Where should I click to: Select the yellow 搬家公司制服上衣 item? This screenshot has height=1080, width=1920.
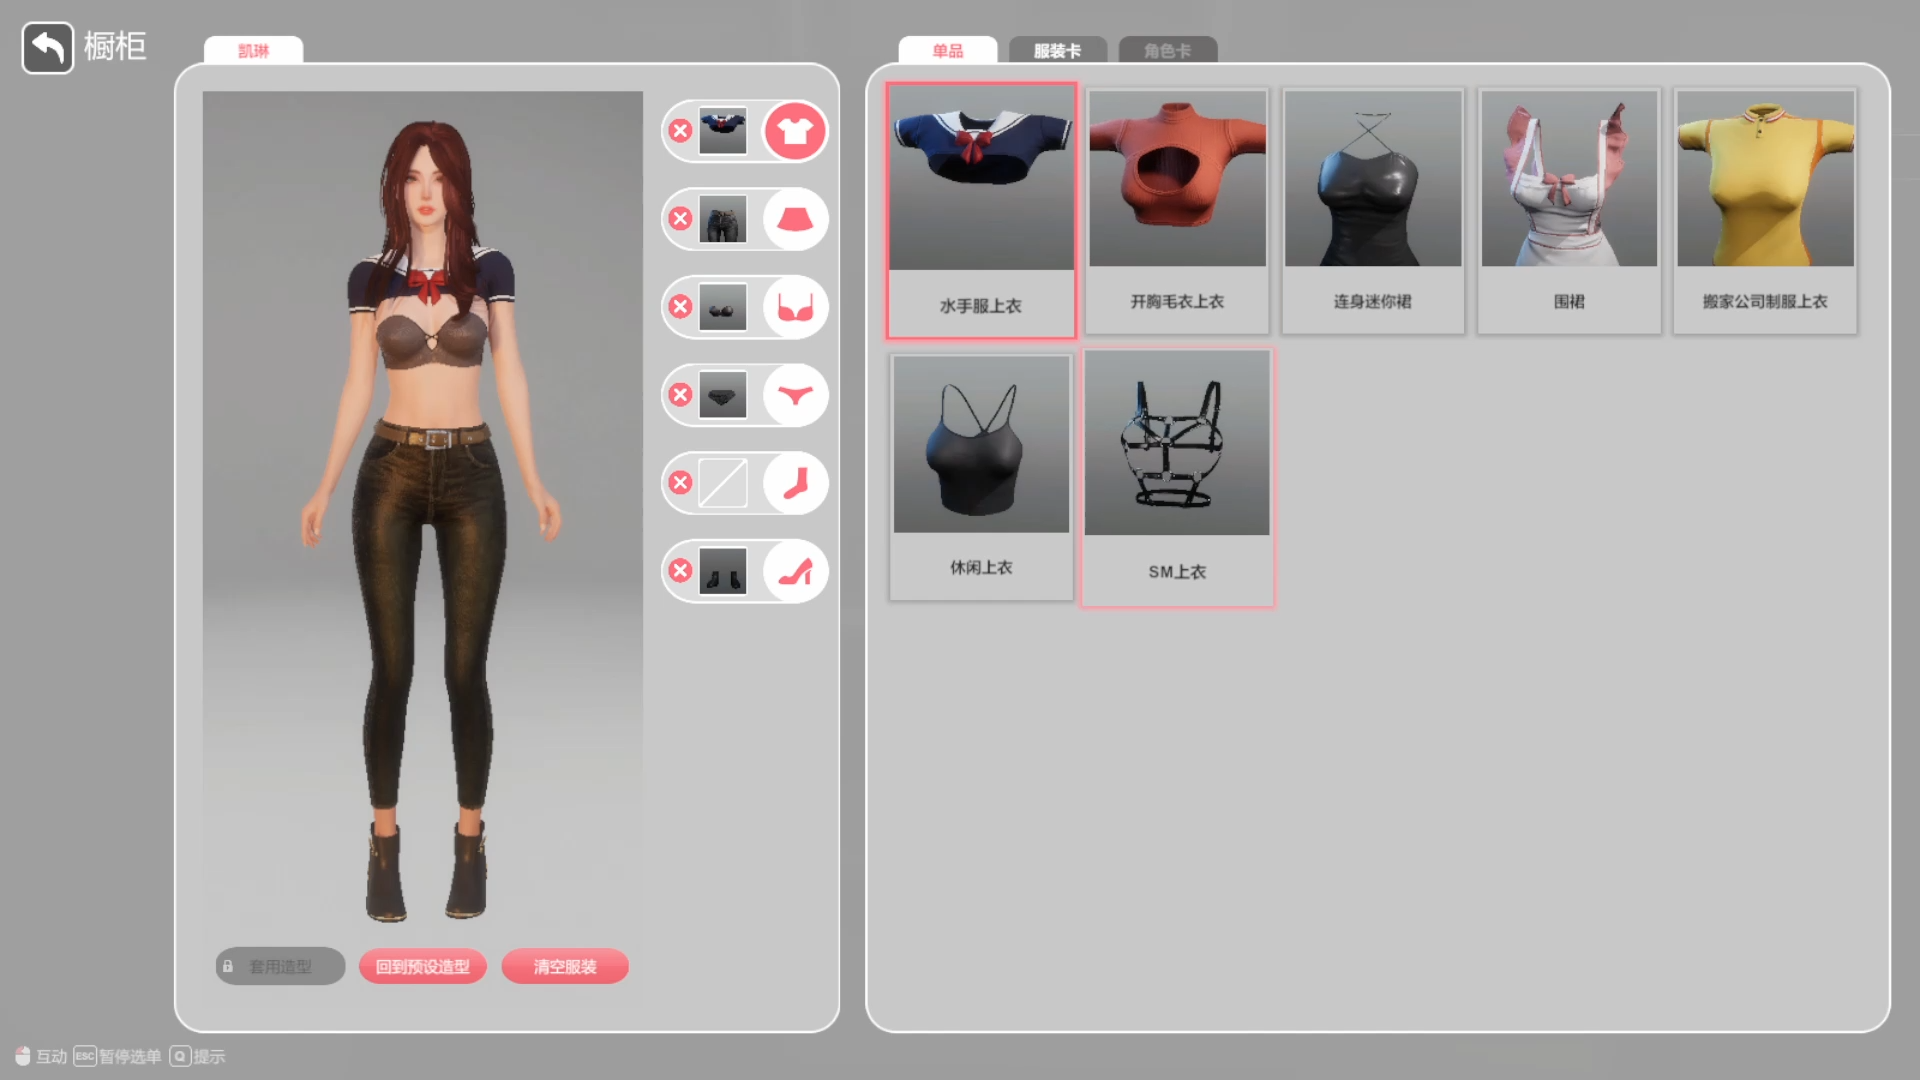pos(1765,210)
